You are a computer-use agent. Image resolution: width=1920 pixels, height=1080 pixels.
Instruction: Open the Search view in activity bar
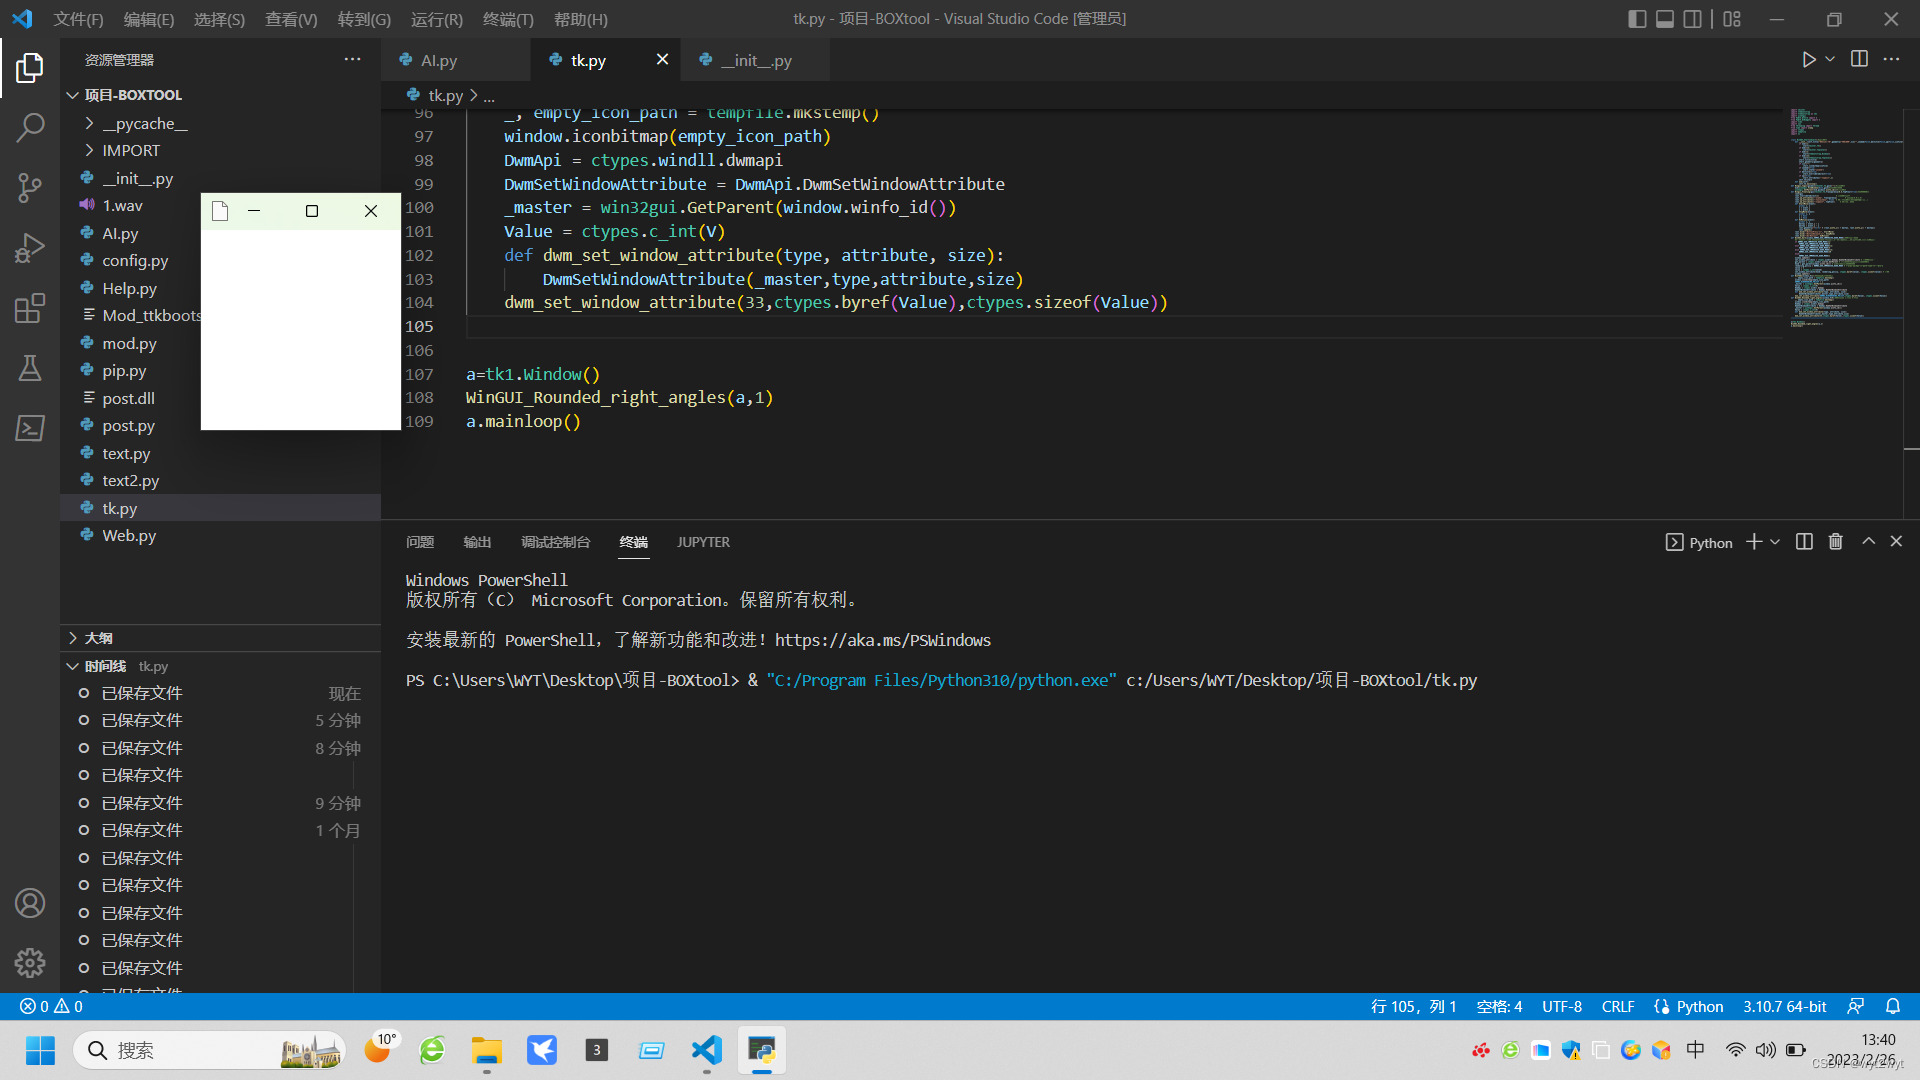pos(30,127)
